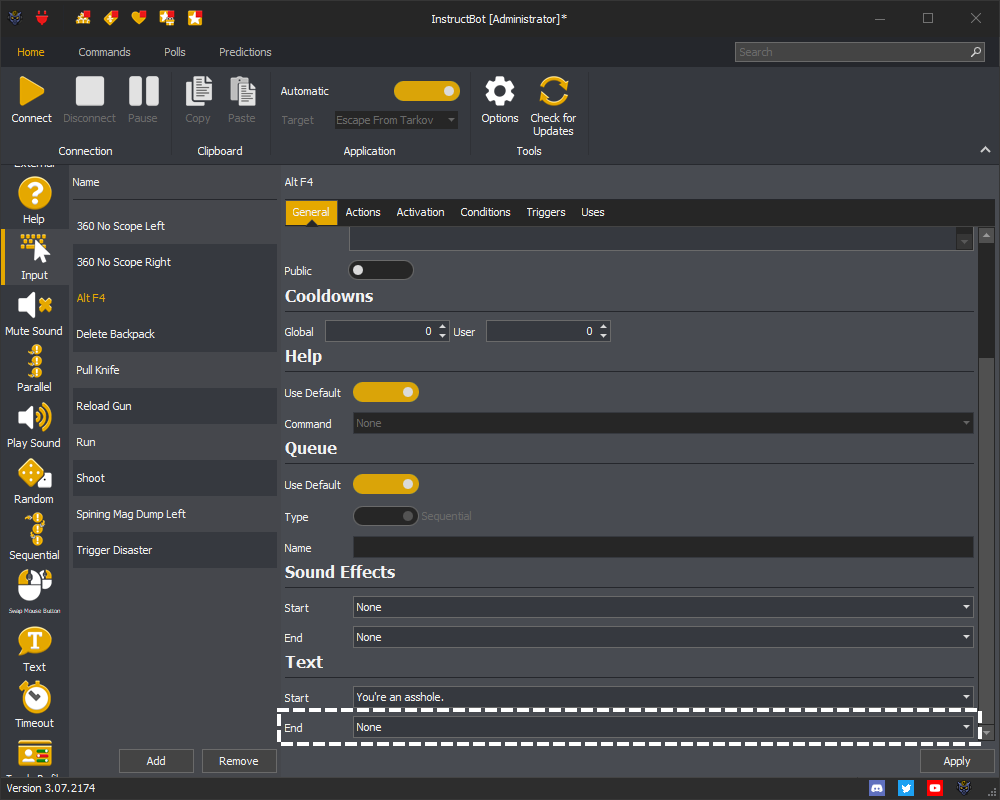Viewport: 1000px width, 800px height.
Task: Decrease the User cooldown value
Action: 603,336
